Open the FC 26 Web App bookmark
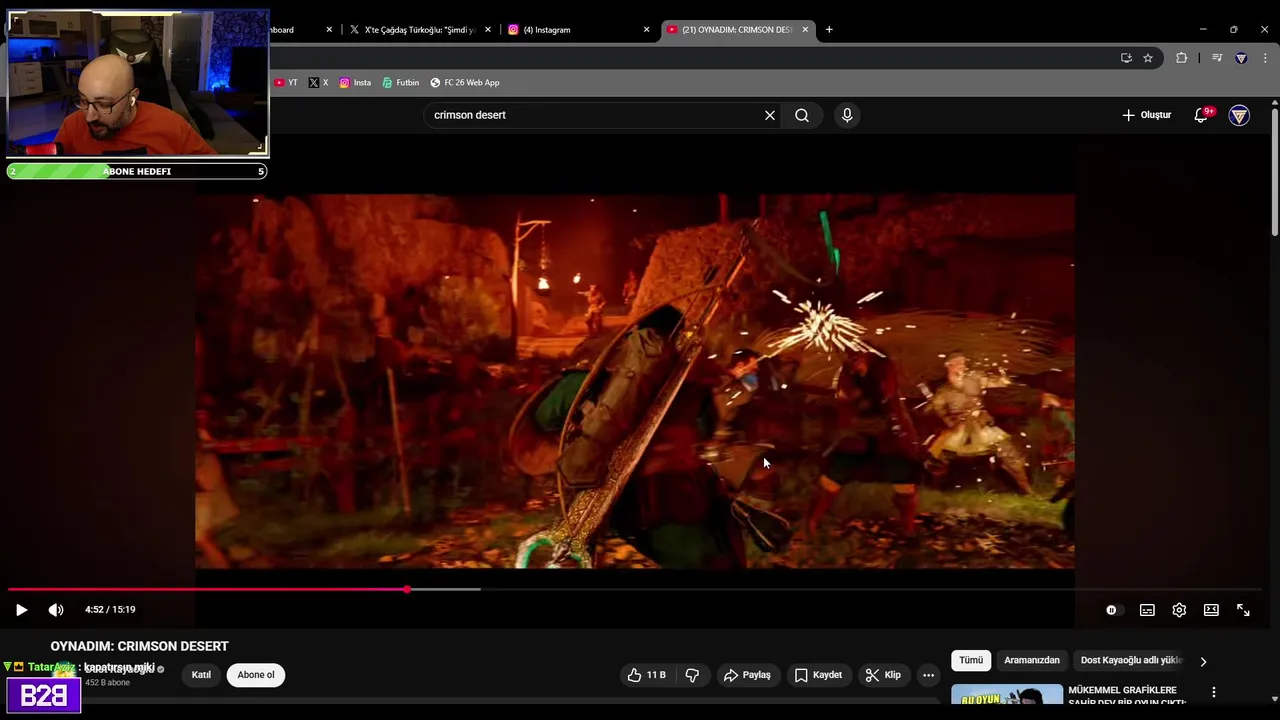Viewport: 1280px width, 720px height. coord(465,83)
